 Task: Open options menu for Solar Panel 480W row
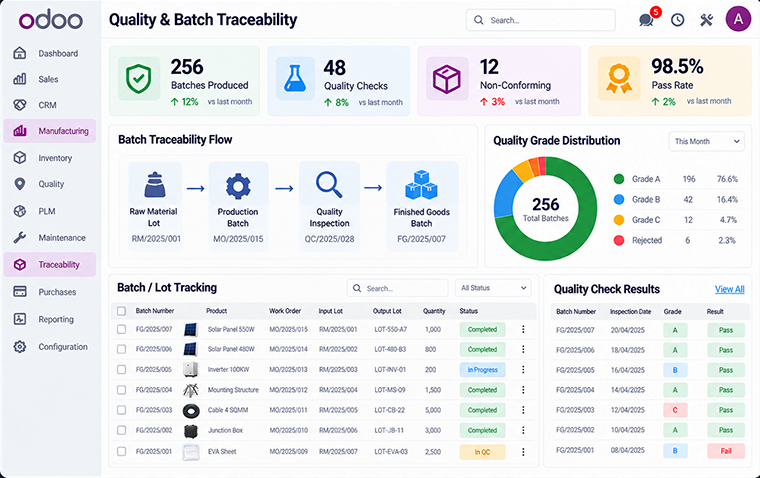(523, 349)
